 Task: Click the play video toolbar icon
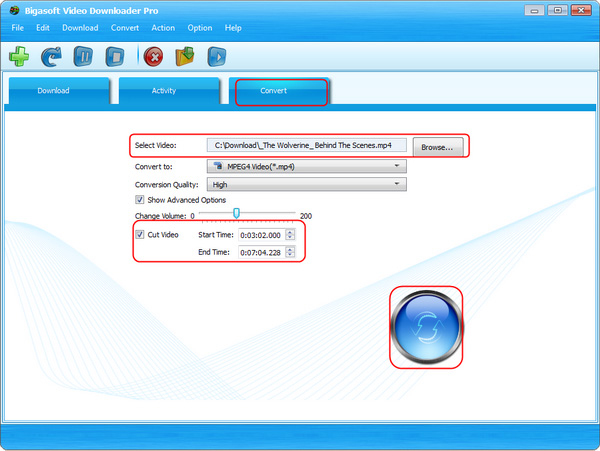click(x=217, y=57)
